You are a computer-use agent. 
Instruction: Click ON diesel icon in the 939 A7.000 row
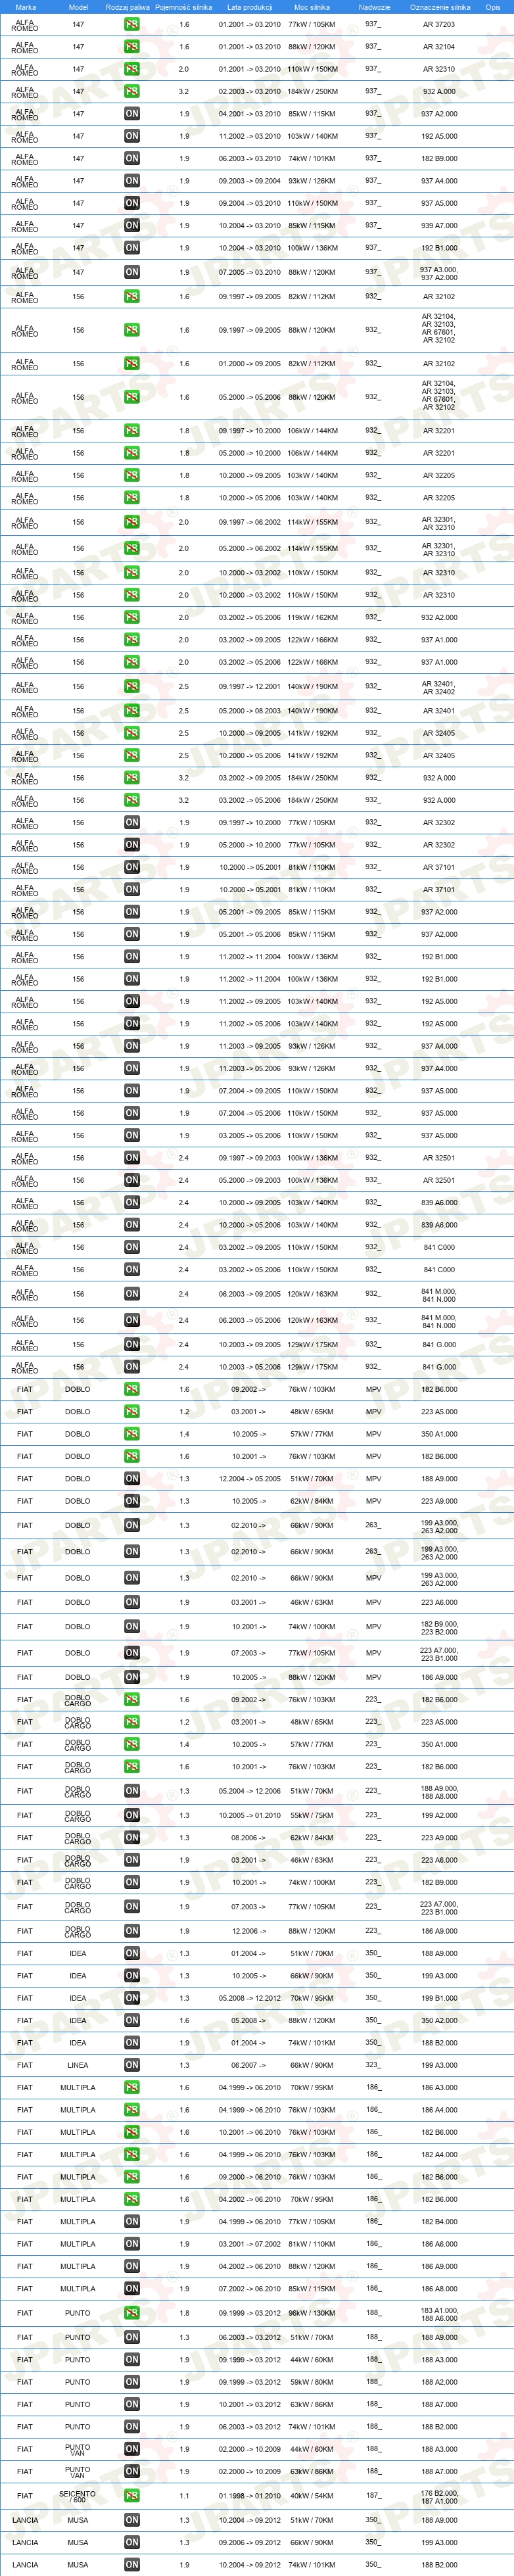[x=132, y=225]
